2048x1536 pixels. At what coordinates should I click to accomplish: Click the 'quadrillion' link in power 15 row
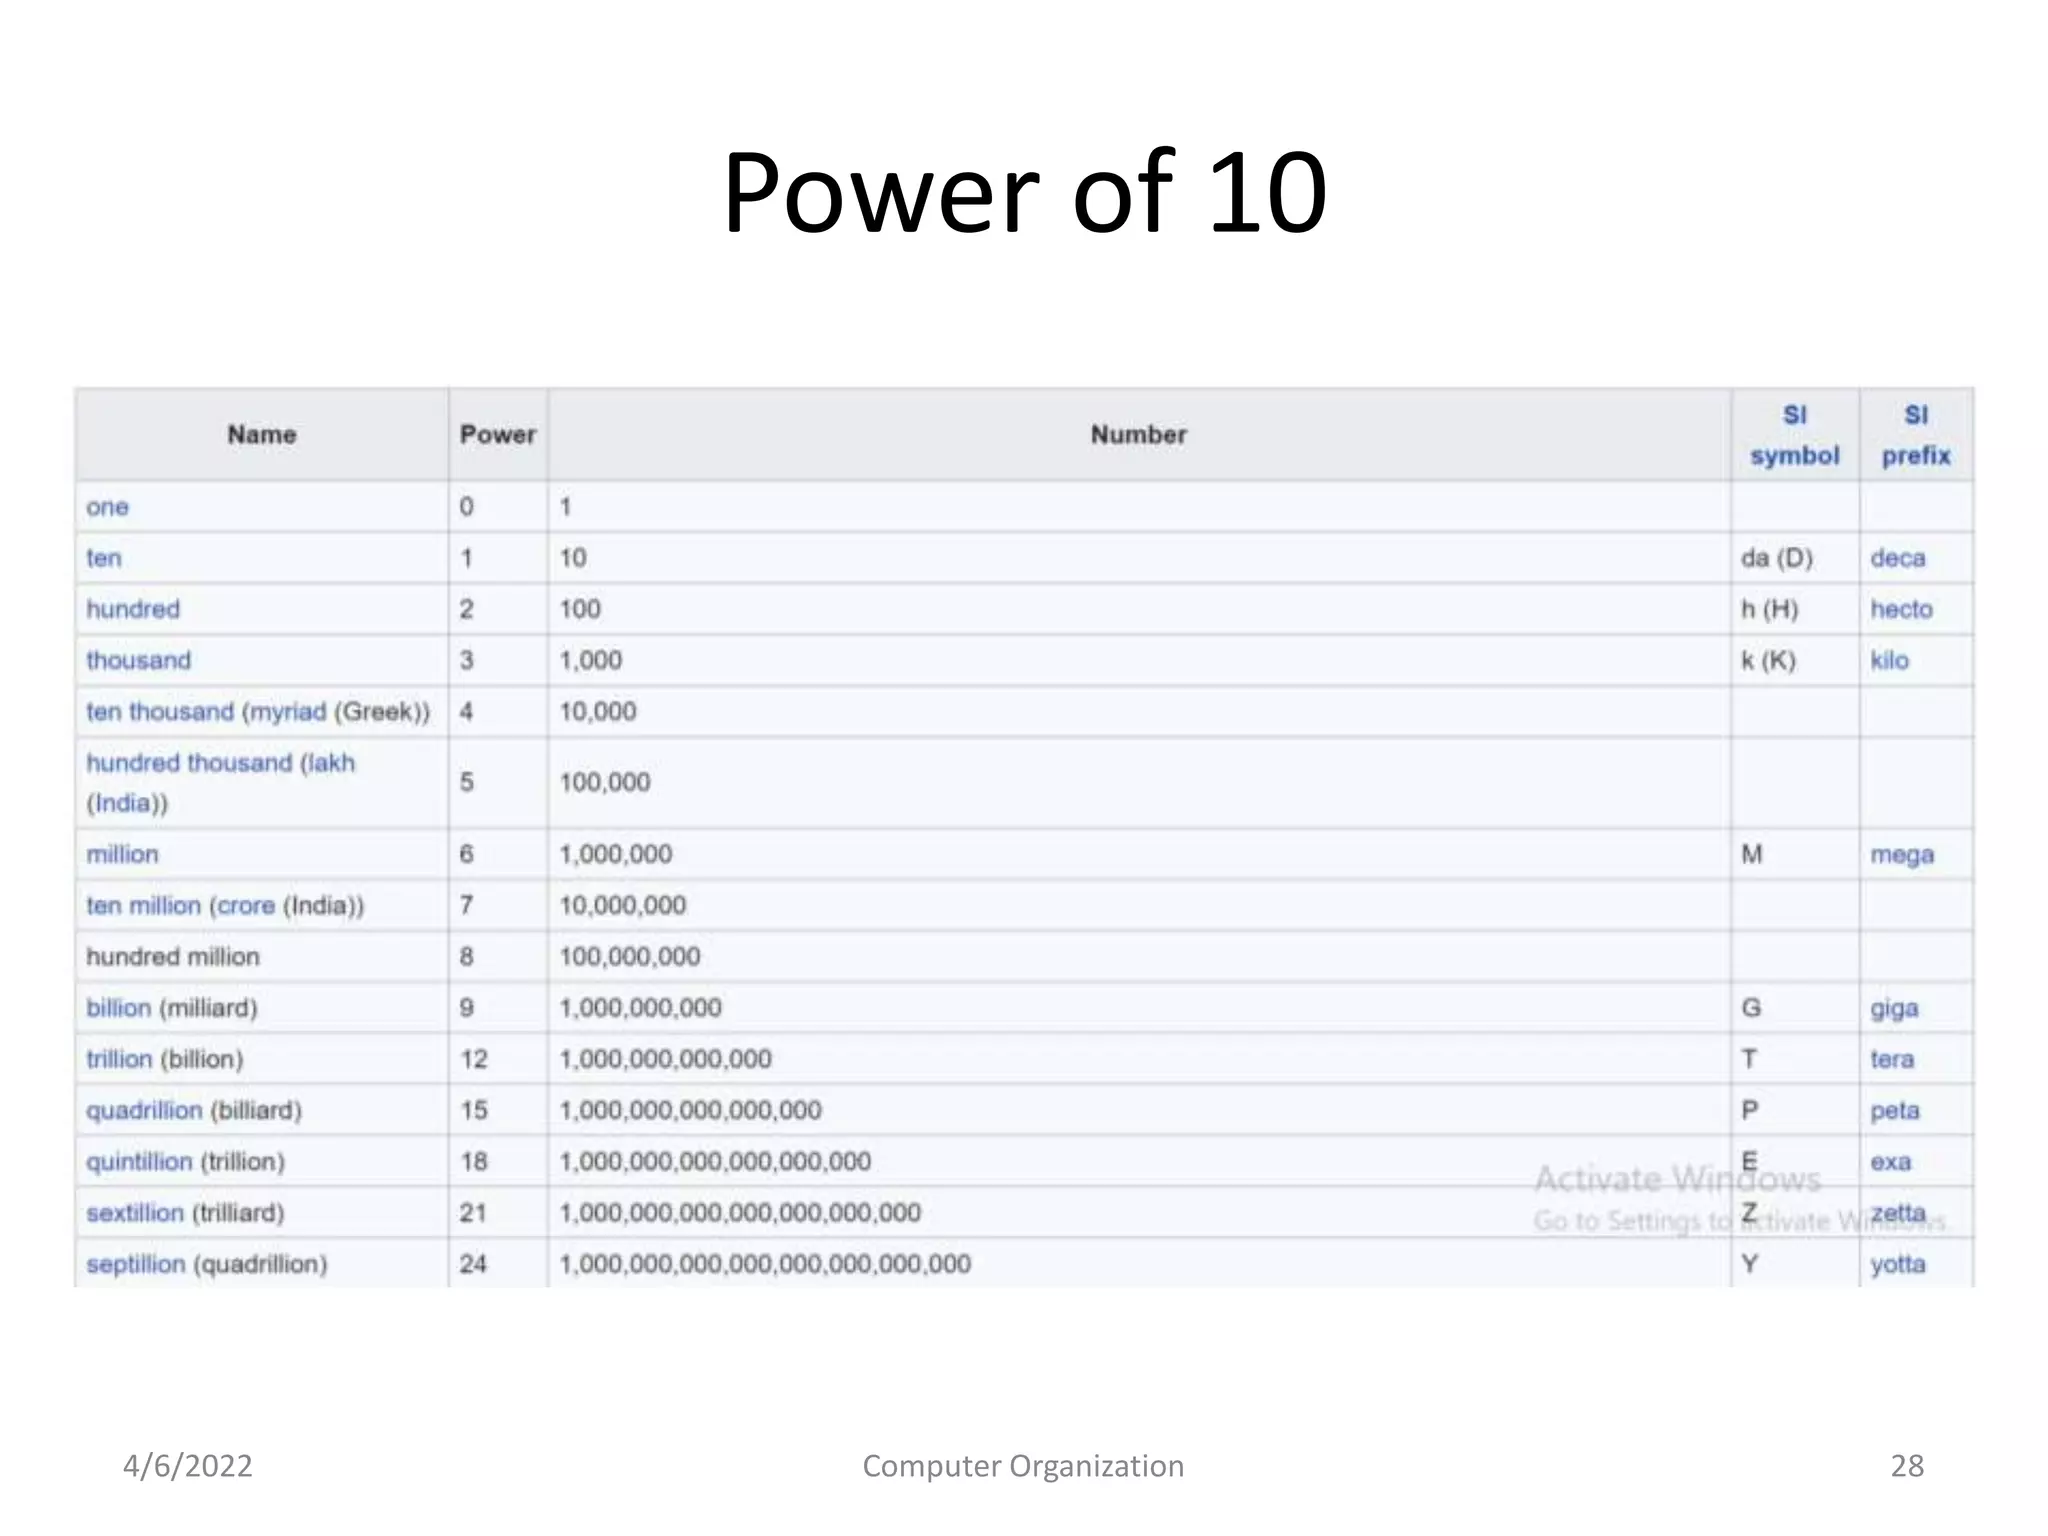[x=144, y=1110]
